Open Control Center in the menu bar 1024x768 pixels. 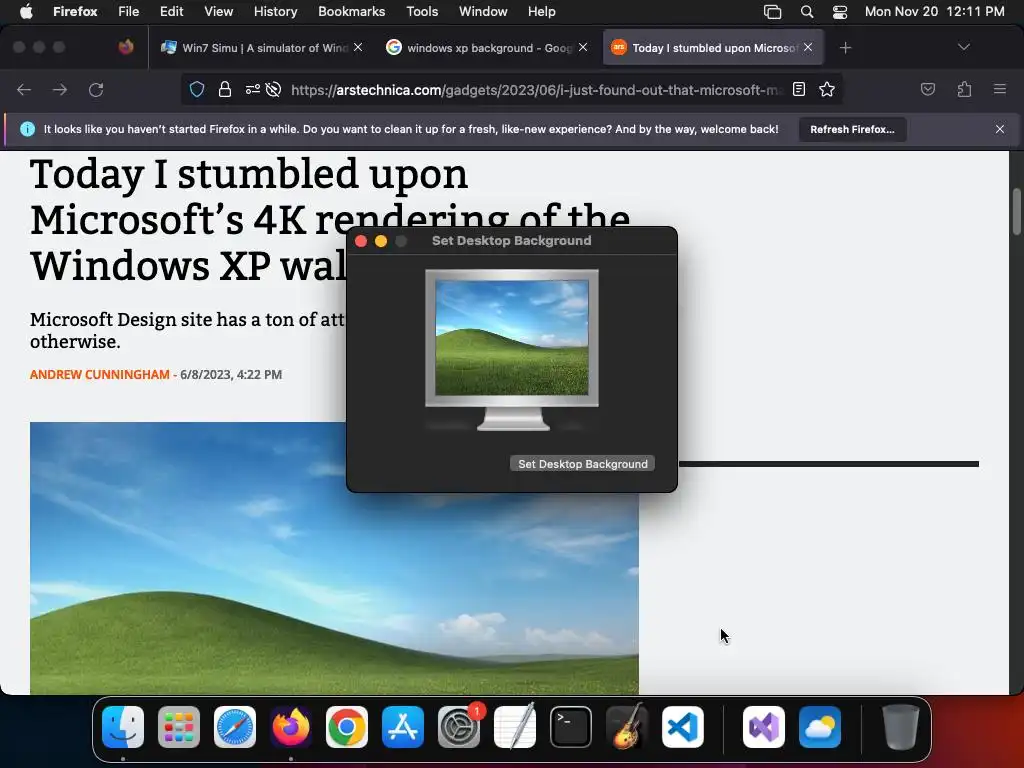coord(840,11)
